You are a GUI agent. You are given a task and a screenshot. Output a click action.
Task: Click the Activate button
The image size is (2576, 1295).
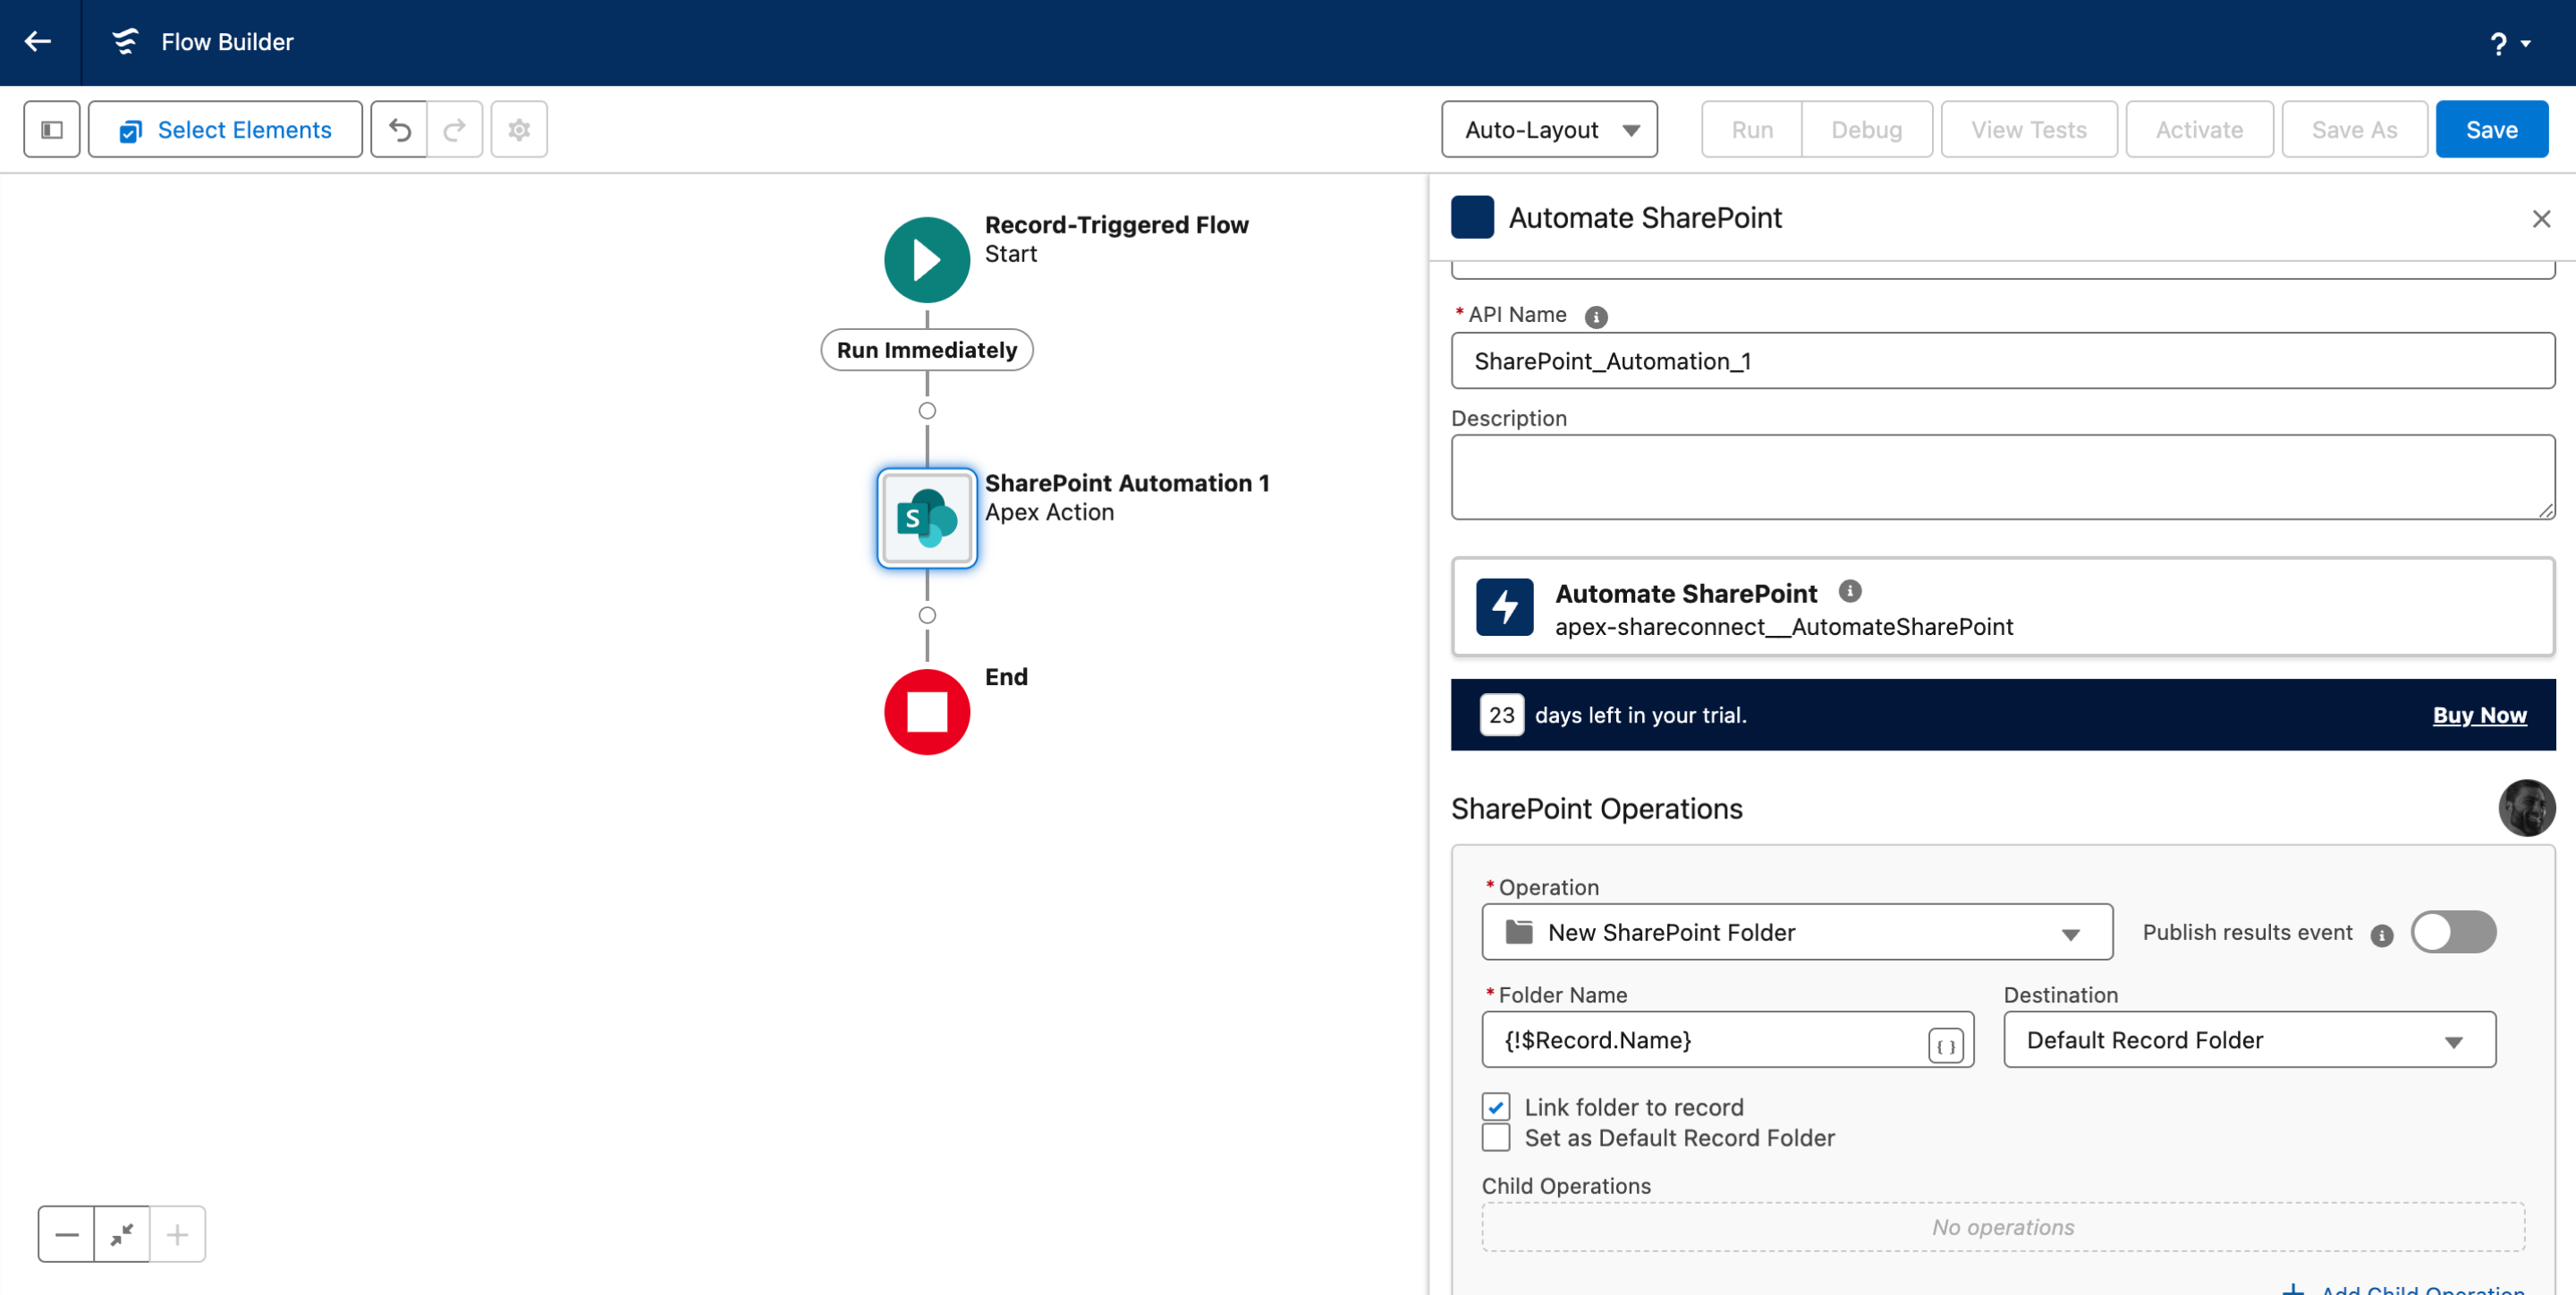click(2199, 129)
